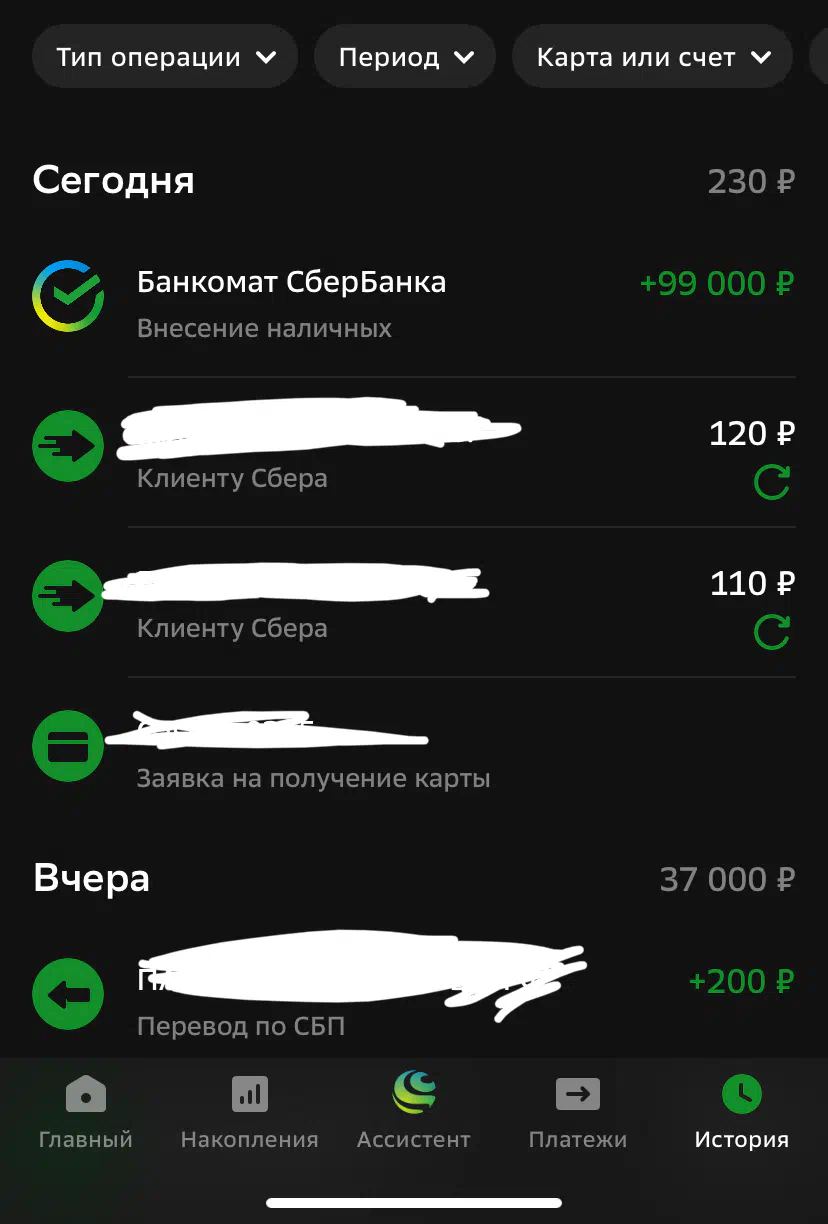Tap the green transfer arrow icon for the 110 ₽ payment
Image resolution: width=828 pixels, height=1224 pixels.
pyautogui.click(x=68, y=596)
